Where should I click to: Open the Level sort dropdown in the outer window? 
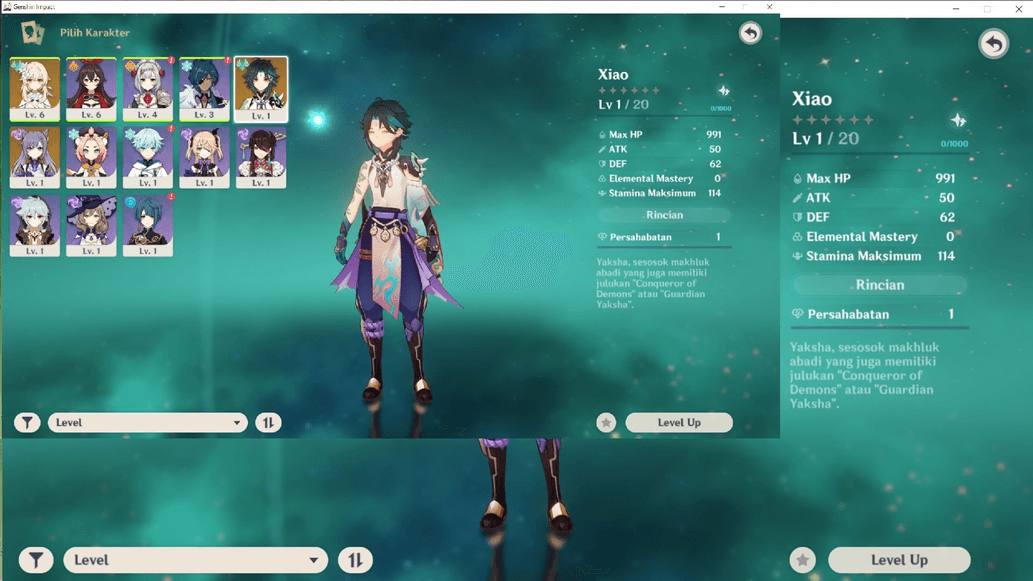tap(195, 560)
